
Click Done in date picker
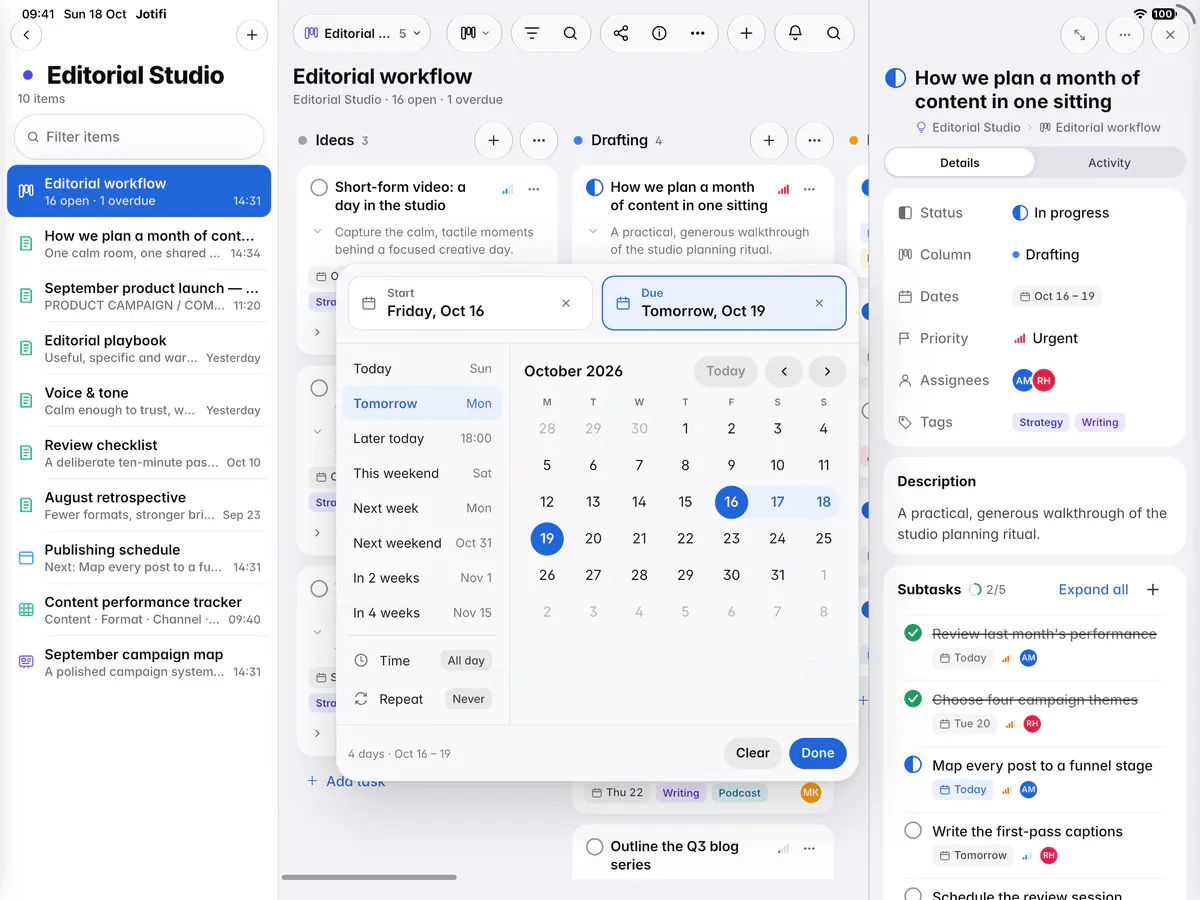(x=818, y=753)
